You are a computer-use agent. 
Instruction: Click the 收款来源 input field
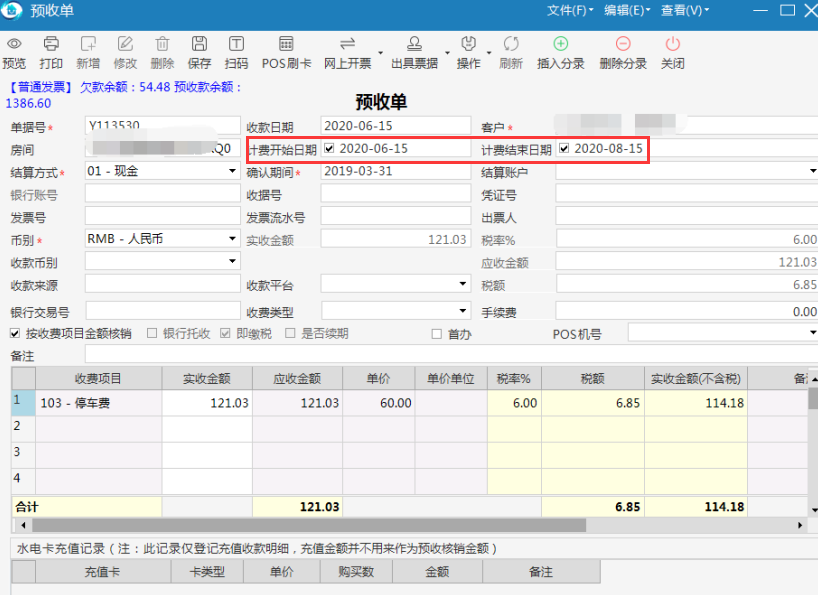pos(163,284)
